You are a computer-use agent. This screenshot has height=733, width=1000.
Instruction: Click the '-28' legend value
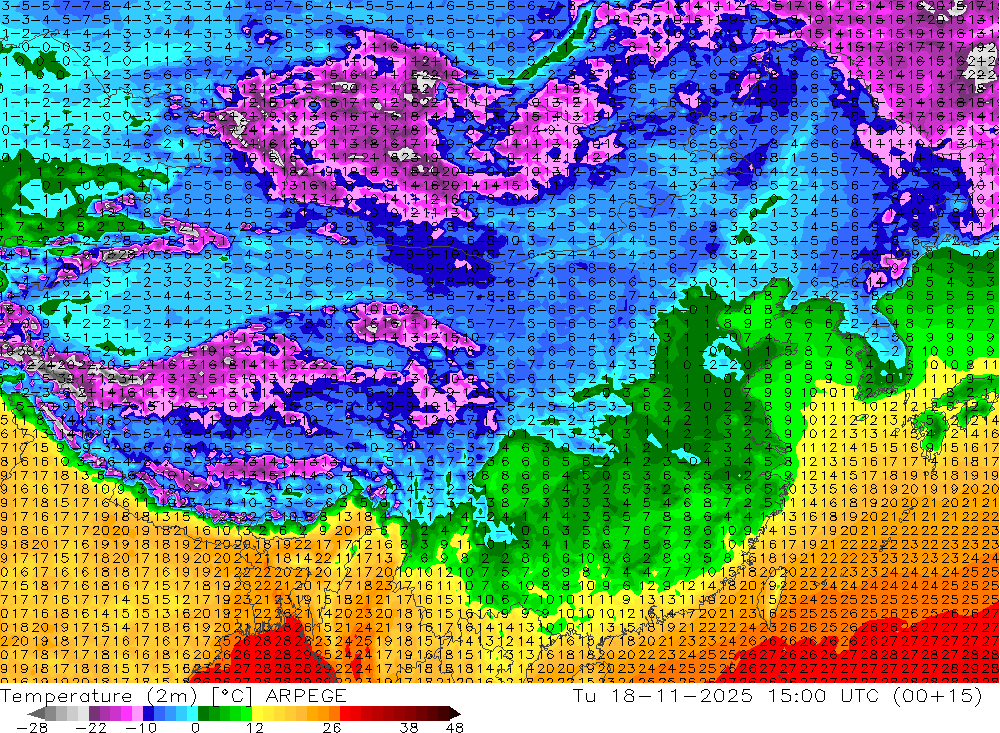[x=32, y=727]
